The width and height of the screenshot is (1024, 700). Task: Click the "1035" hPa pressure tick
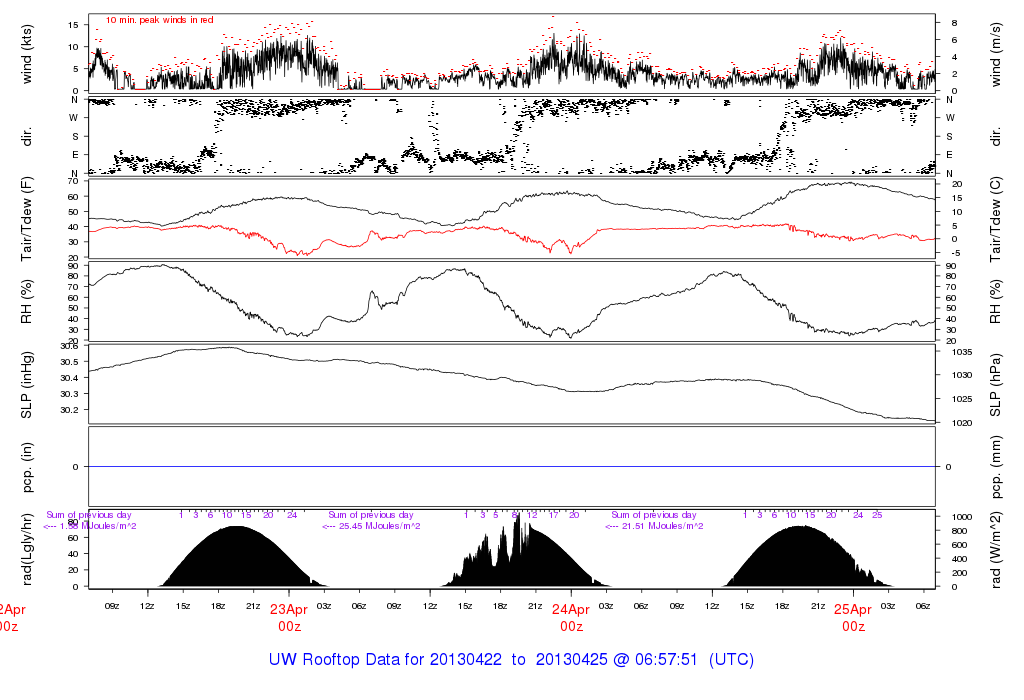pyautogui.click(x=962, y=353)
